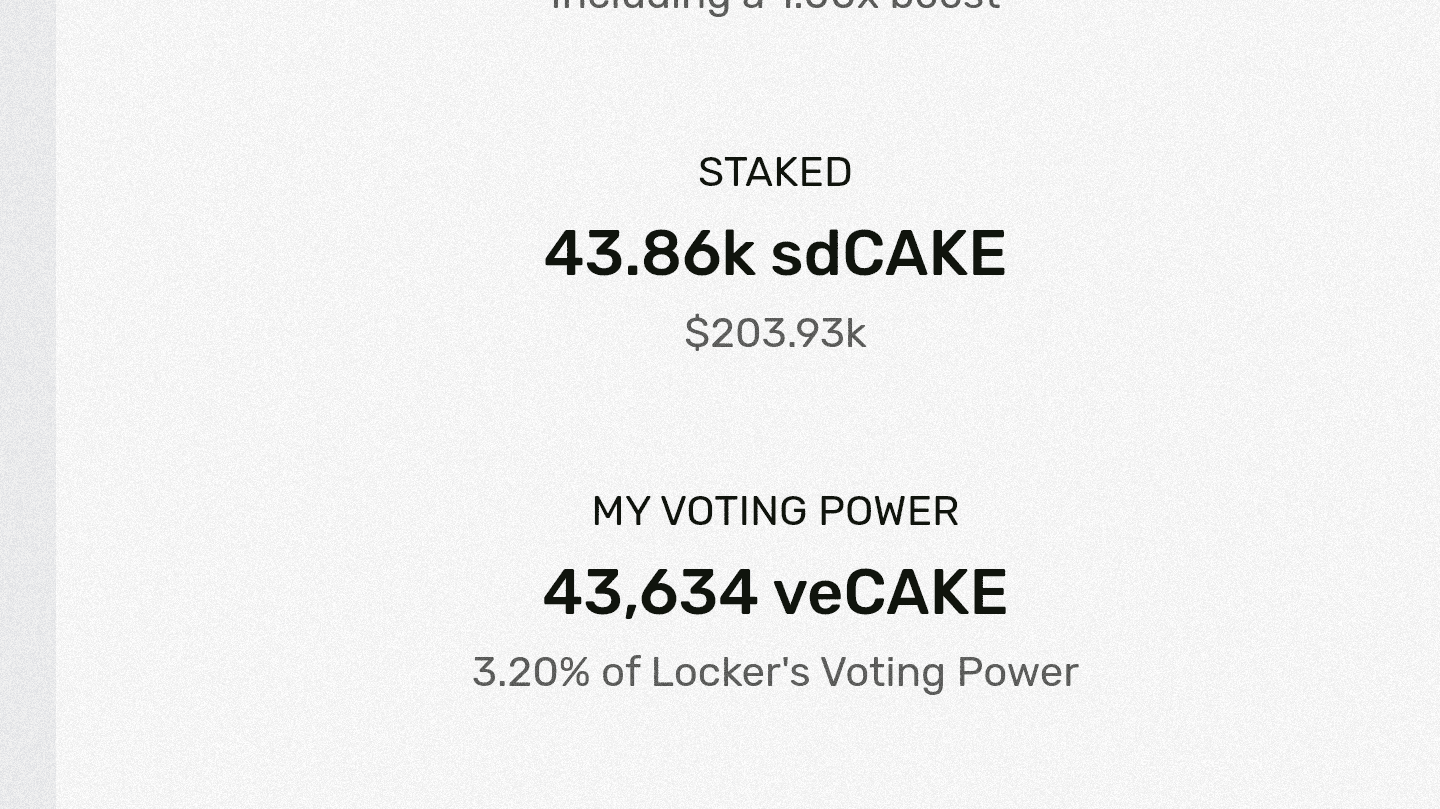Click the partially visible boost text at top
1440x809 pixels.
(775, 6)
